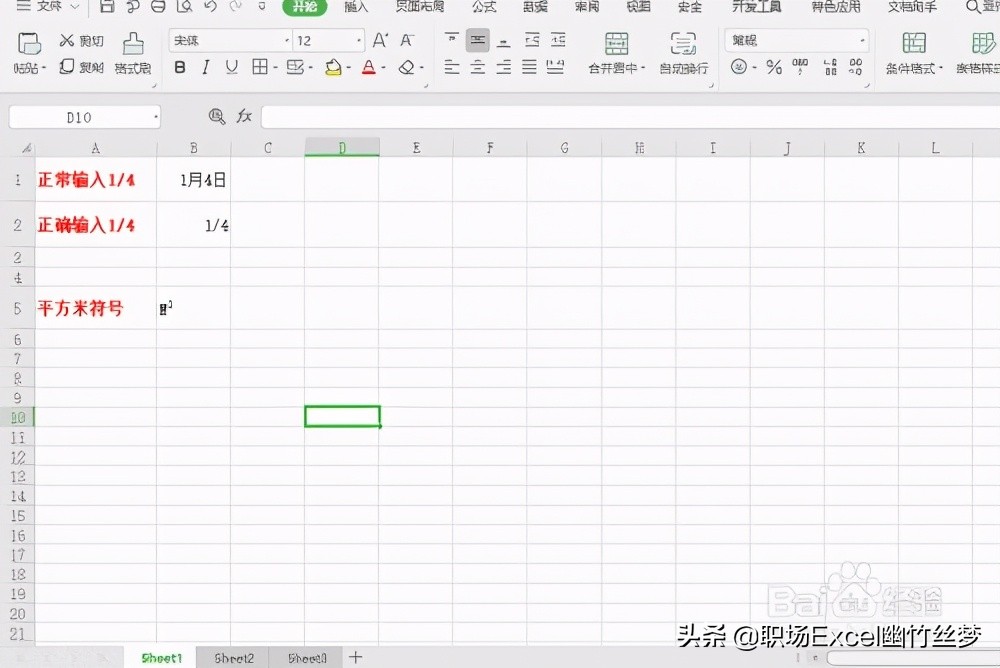This screenshot has width=1000, height=668.
Task: Switch to the 插入 ribbon tab
Action: (x=358, y=8)
